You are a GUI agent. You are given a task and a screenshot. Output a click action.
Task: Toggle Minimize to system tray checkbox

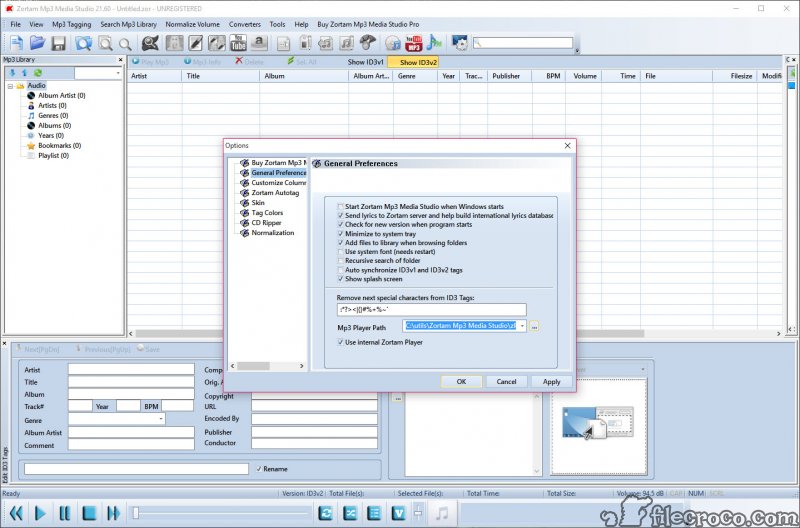[340, 234]
